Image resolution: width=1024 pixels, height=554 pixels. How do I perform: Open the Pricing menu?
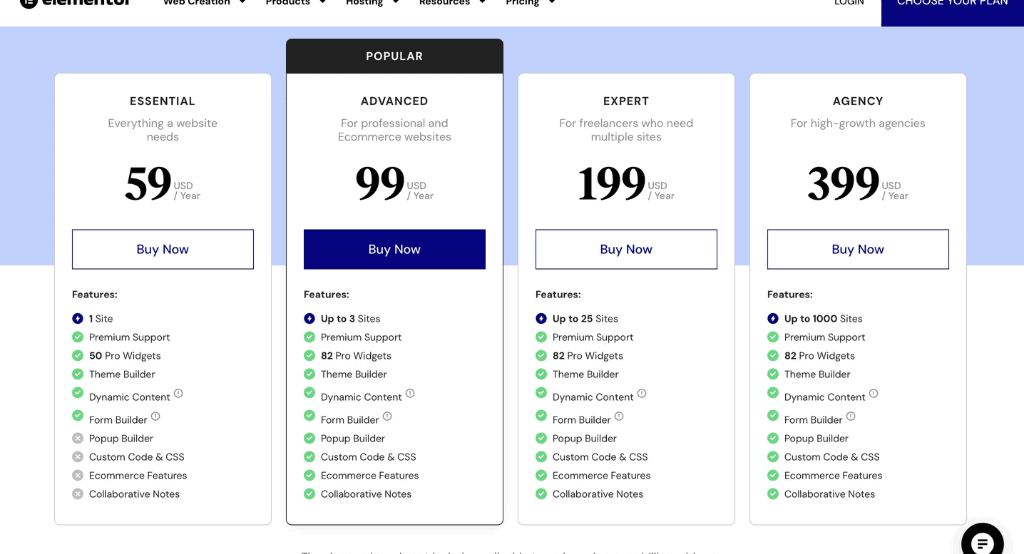pos(522,3)
